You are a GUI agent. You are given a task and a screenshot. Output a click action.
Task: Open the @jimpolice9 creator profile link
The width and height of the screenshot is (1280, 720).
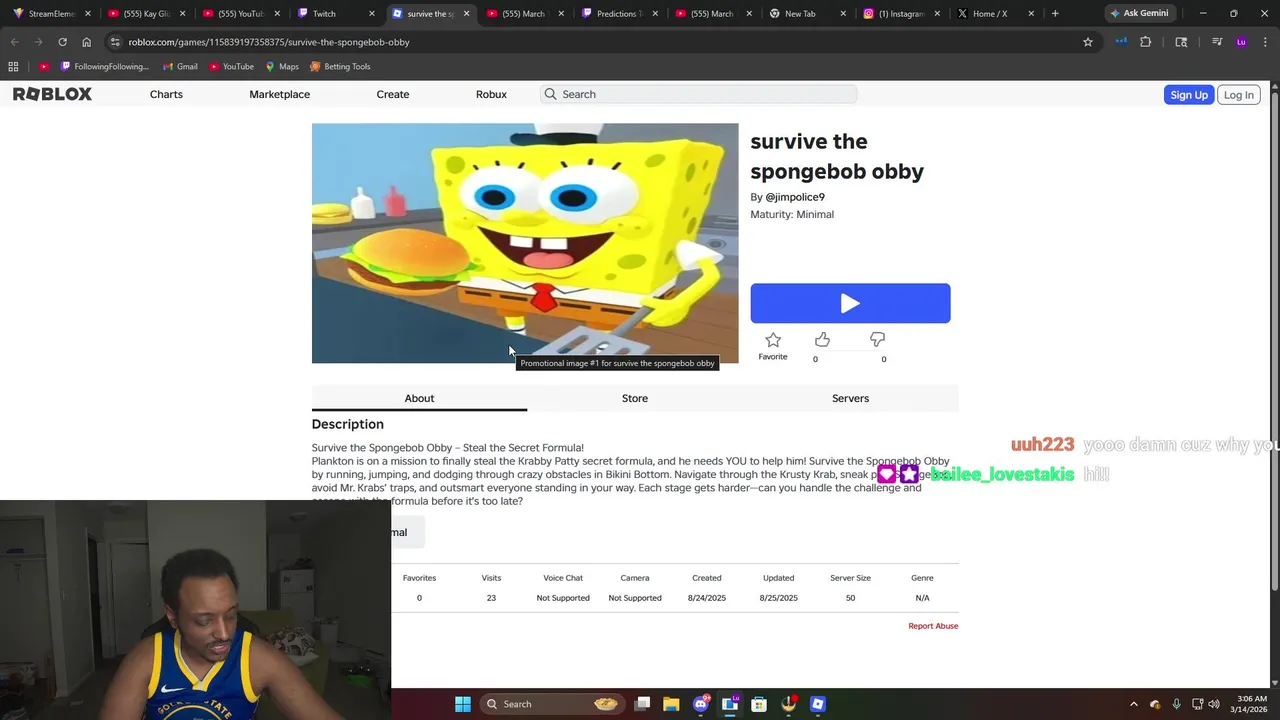click(795, 197)
